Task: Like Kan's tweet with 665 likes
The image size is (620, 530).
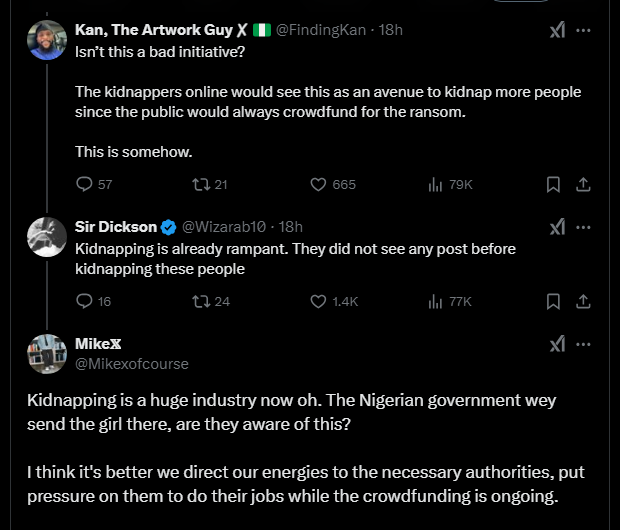Action: pyautogui.click(x=319, y=184)
